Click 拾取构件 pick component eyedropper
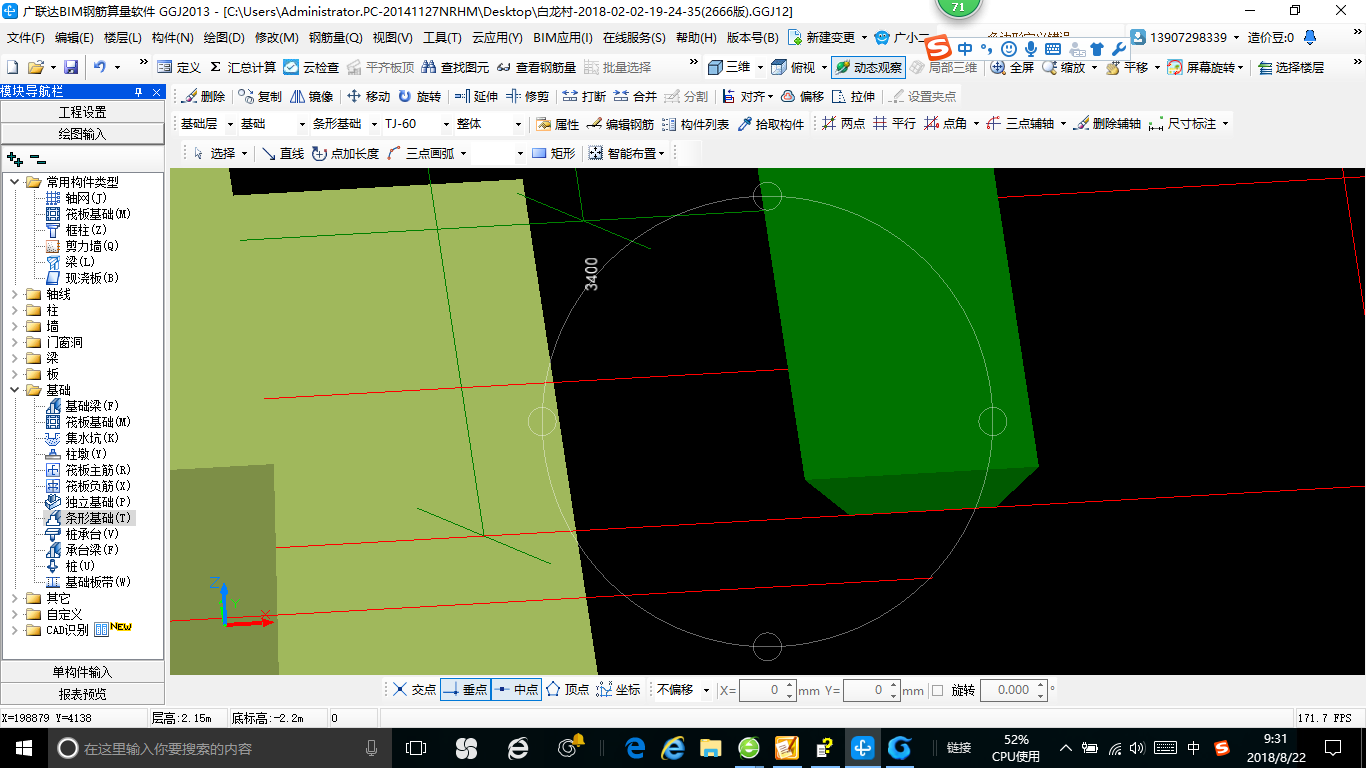Screen dimensions: 1366x768 (x=771, y=124)
